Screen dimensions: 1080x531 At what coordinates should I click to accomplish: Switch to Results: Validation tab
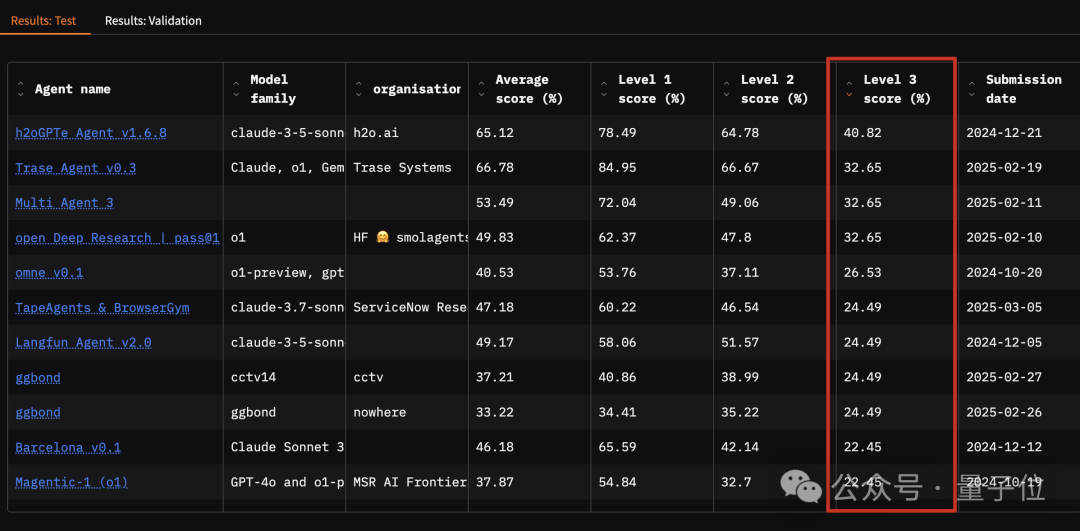coord(153,20)
